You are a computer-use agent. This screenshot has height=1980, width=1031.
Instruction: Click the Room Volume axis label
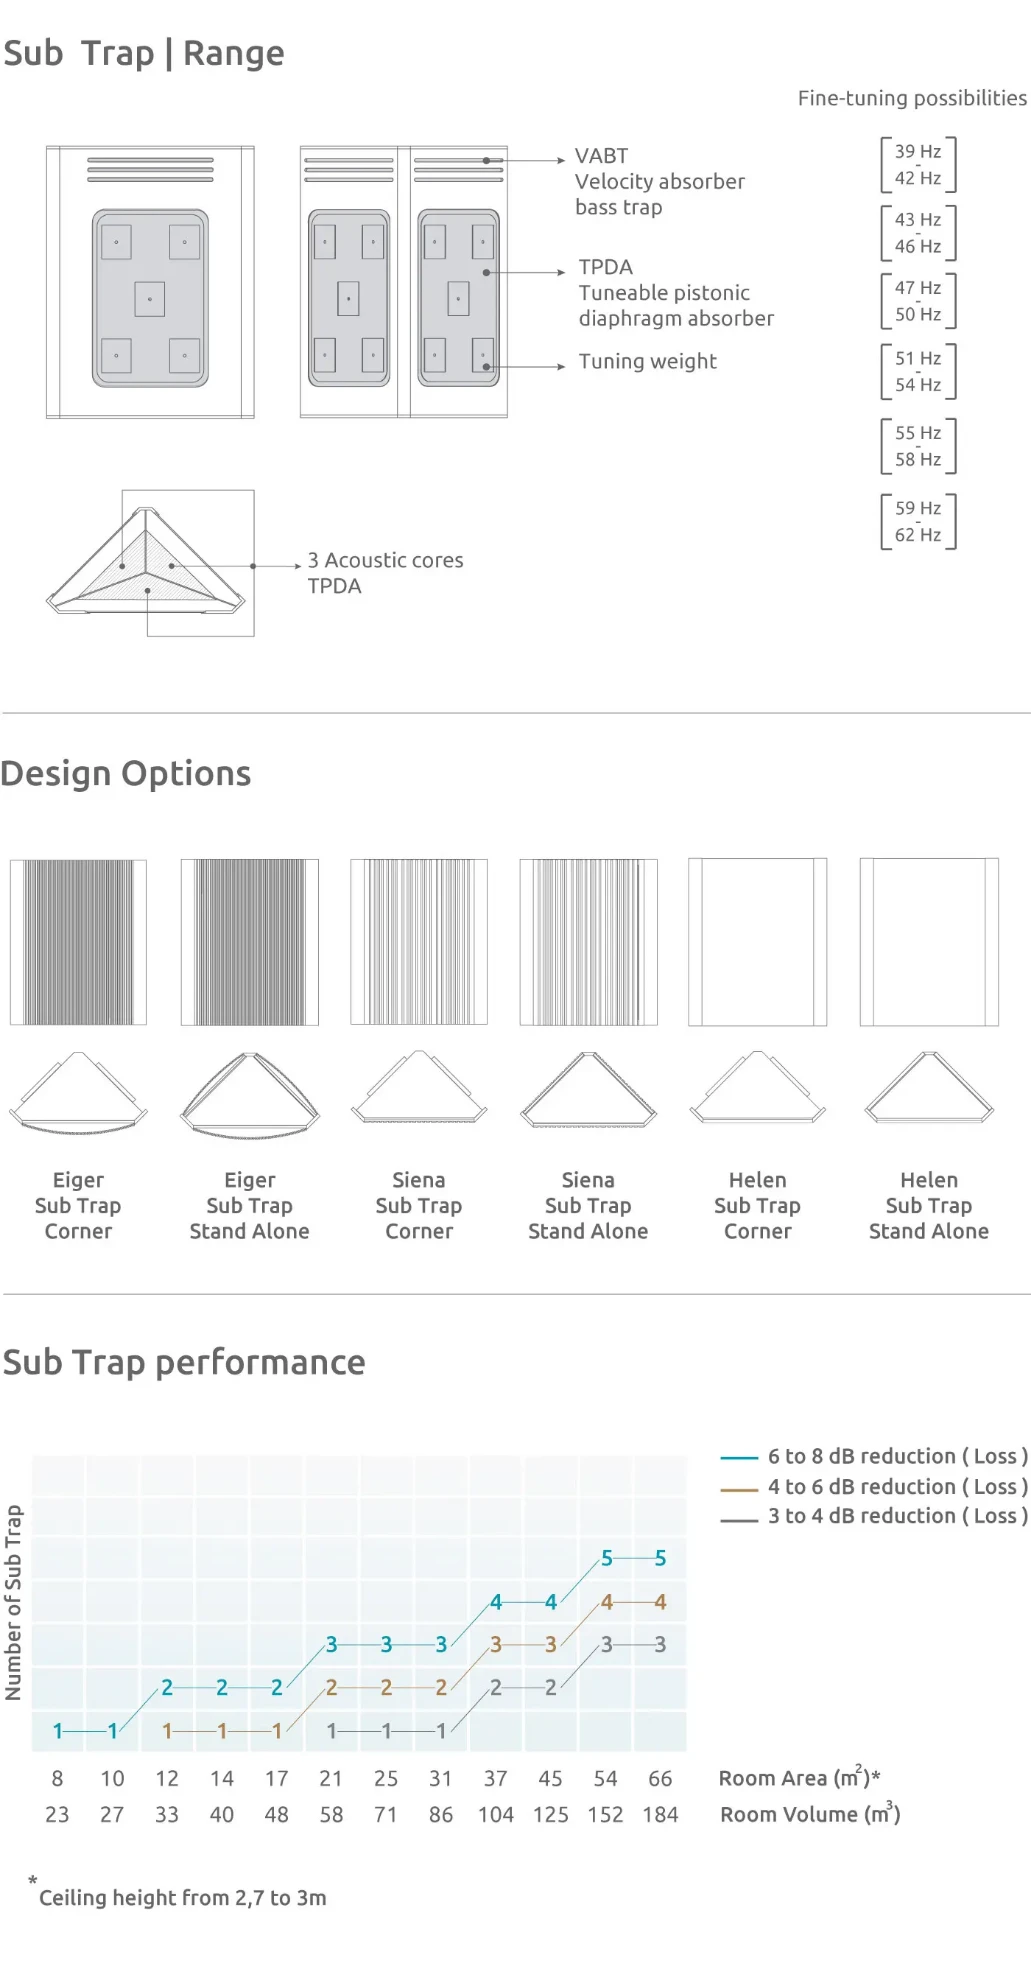810,1814
